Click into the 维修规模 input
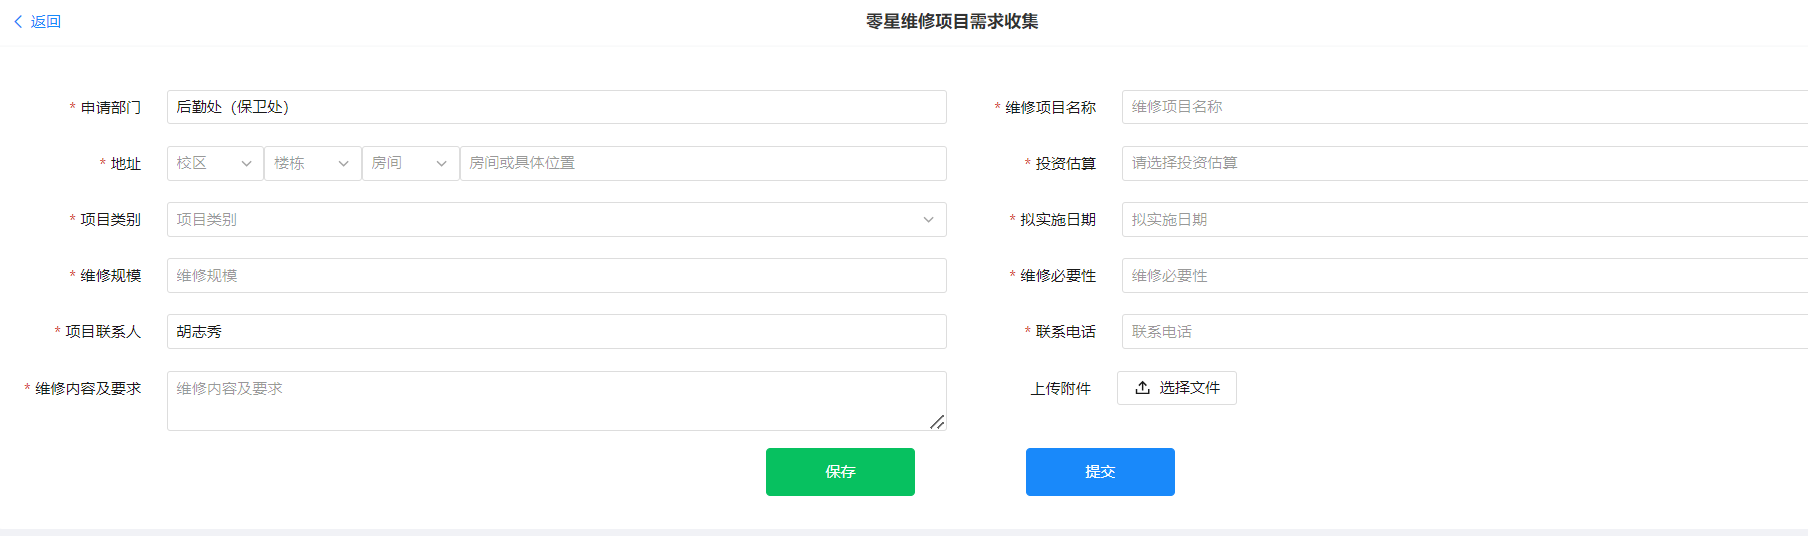This screenshot has width=1808, height=536. click(556, 276)
